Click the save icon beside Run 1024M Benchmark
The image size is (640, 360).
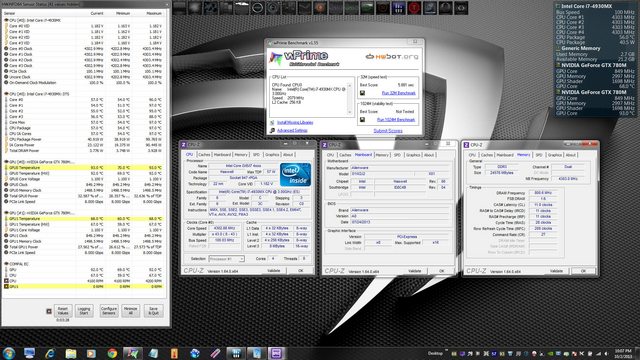pyautogui.click(x=362, y=120)
